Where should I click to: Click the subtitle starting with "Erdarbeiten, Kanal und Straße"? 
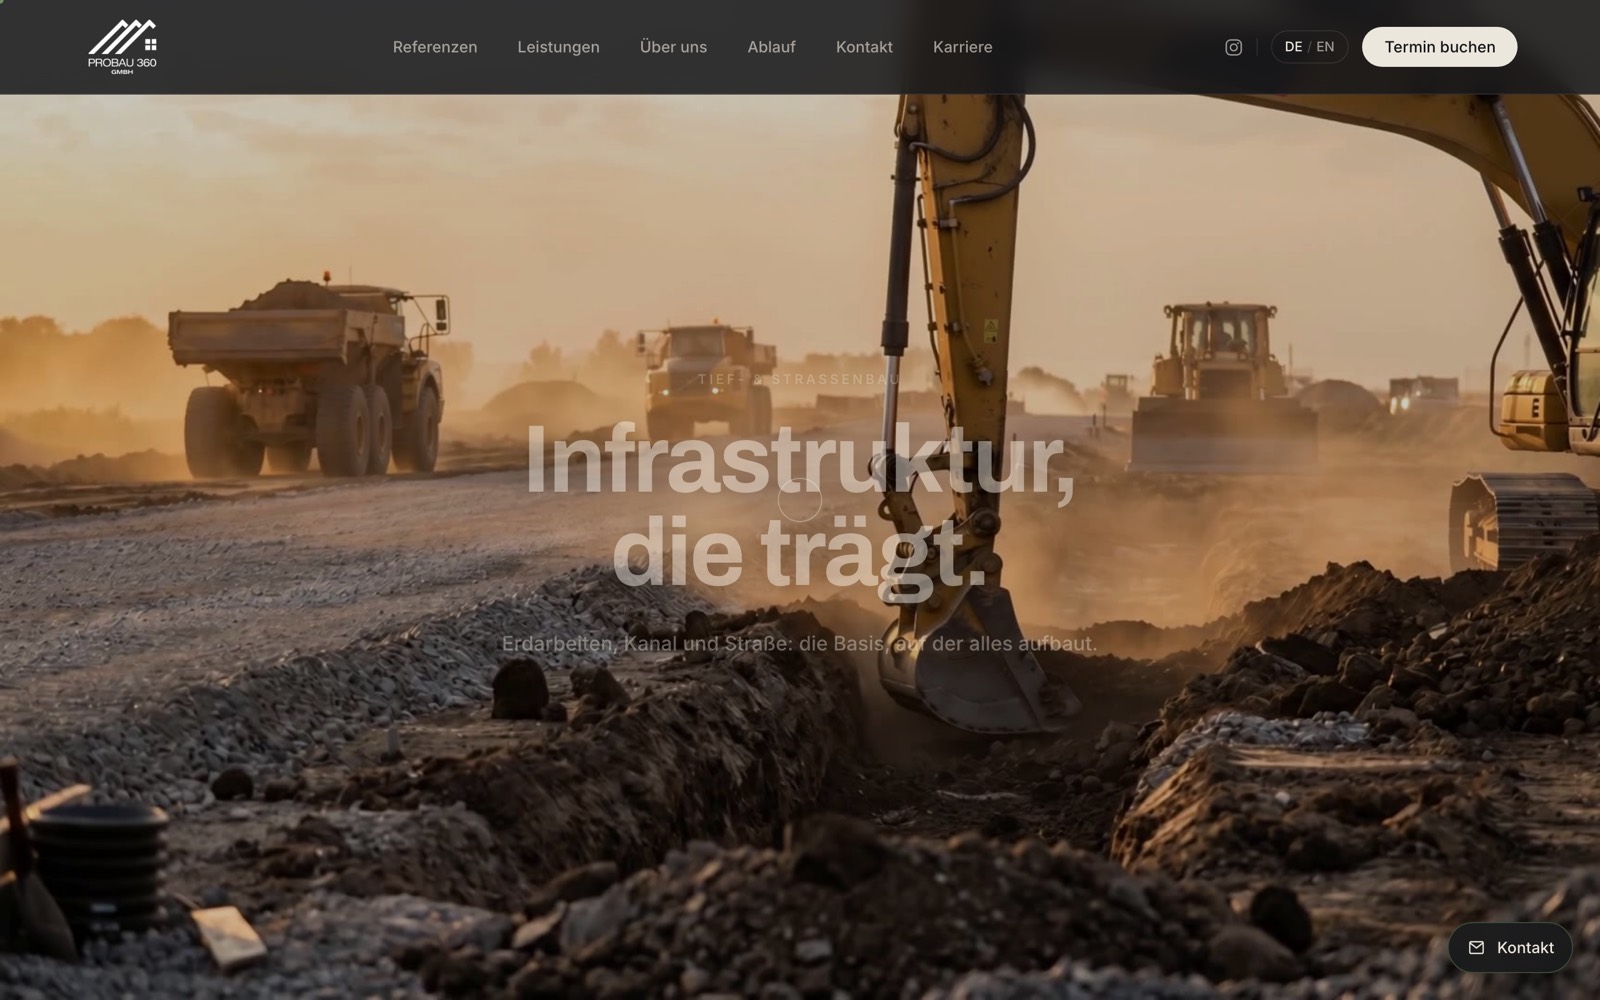pos(799,643)
